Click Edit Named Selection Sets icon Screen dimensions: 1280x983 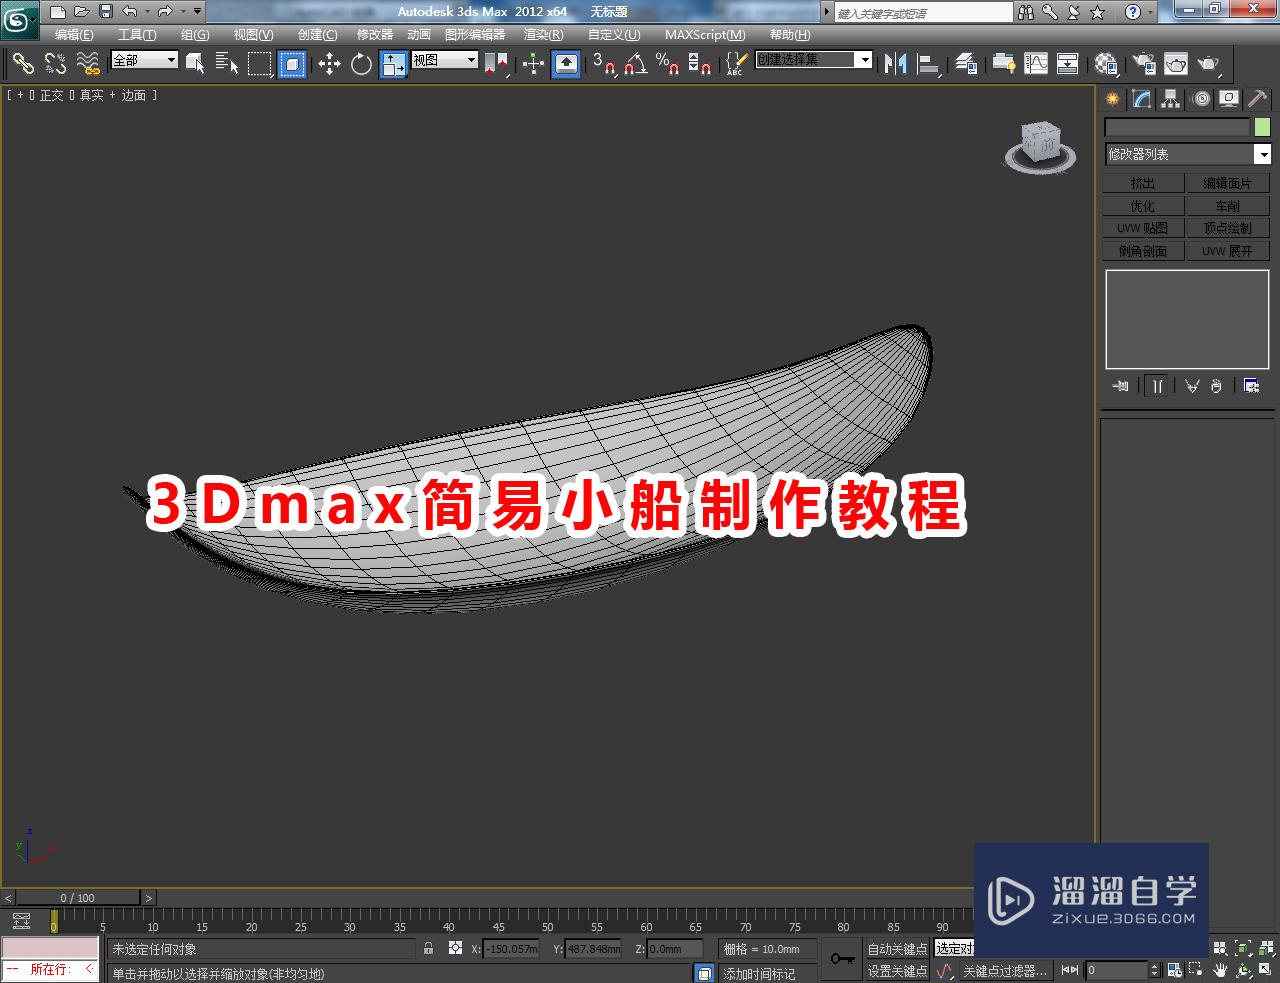pos(735,64)
